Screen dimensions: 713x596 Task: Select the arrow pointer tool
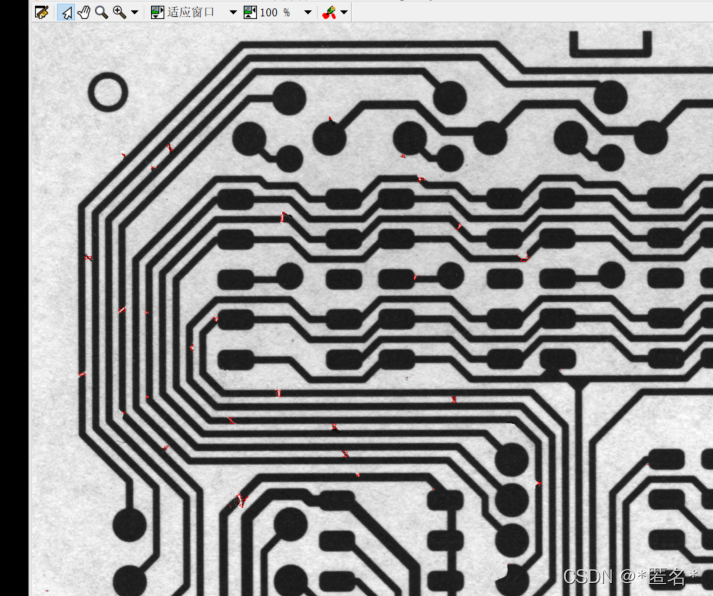66,12
